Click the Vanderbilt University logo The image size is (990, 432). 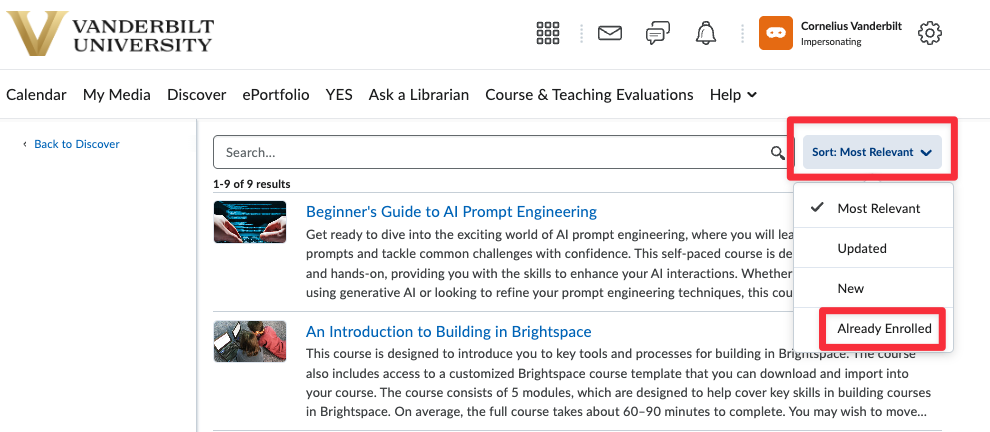click(110, 33)
